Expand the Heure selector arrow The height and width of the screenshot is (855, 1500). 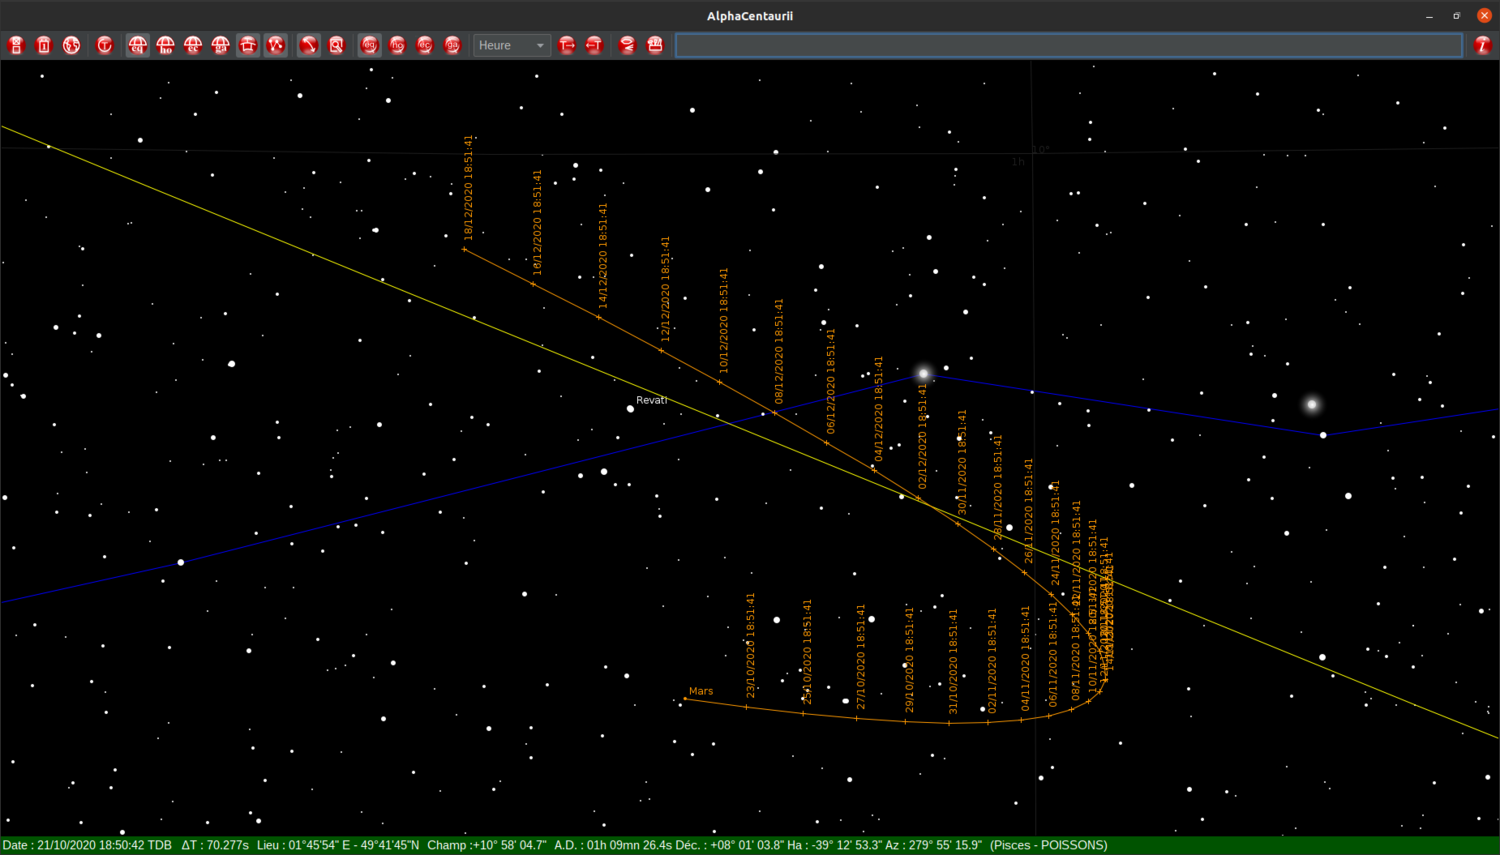[x=538, y=45]
